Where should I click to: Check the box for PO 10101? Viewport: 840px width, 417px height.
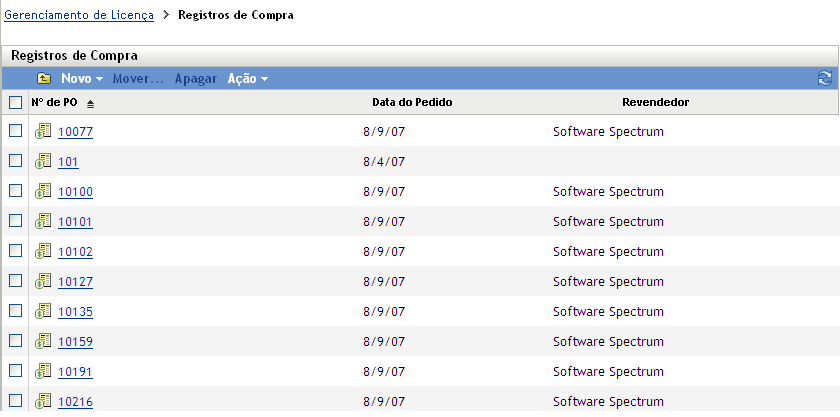point(15,221)
